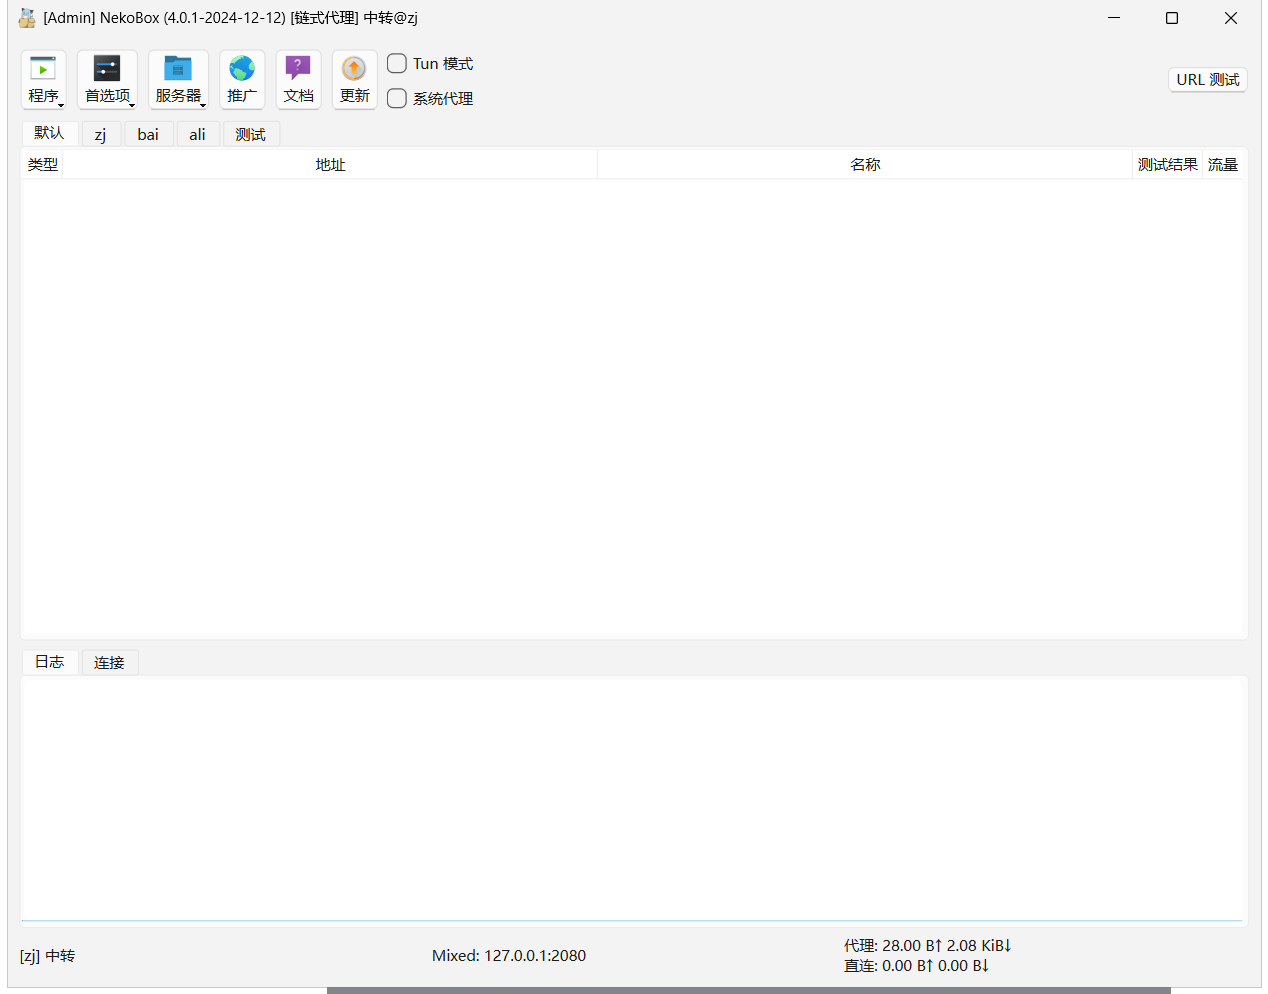The image size is (1268, 994).
Task: Switch to the zj group tab
Action: coord(100,134)
